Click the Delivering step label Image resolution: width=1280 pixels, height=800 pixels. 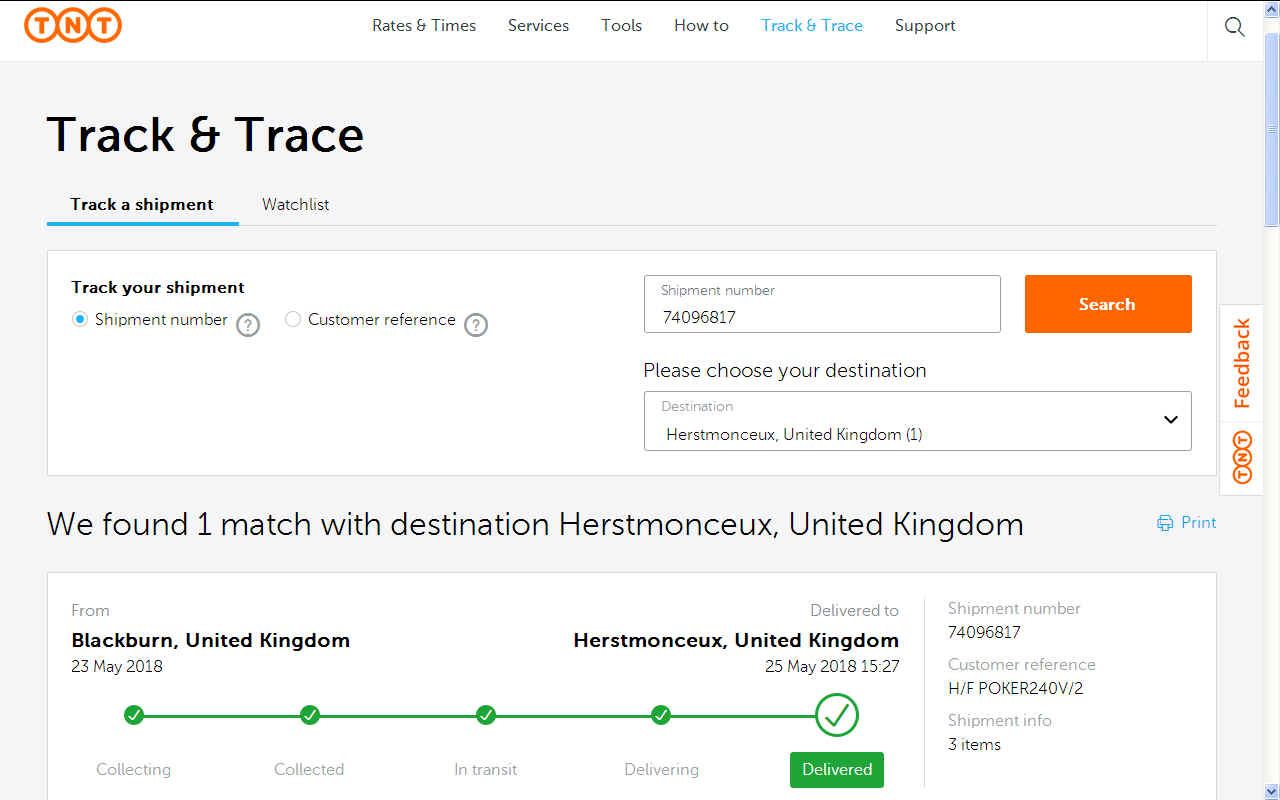[661, 770]
